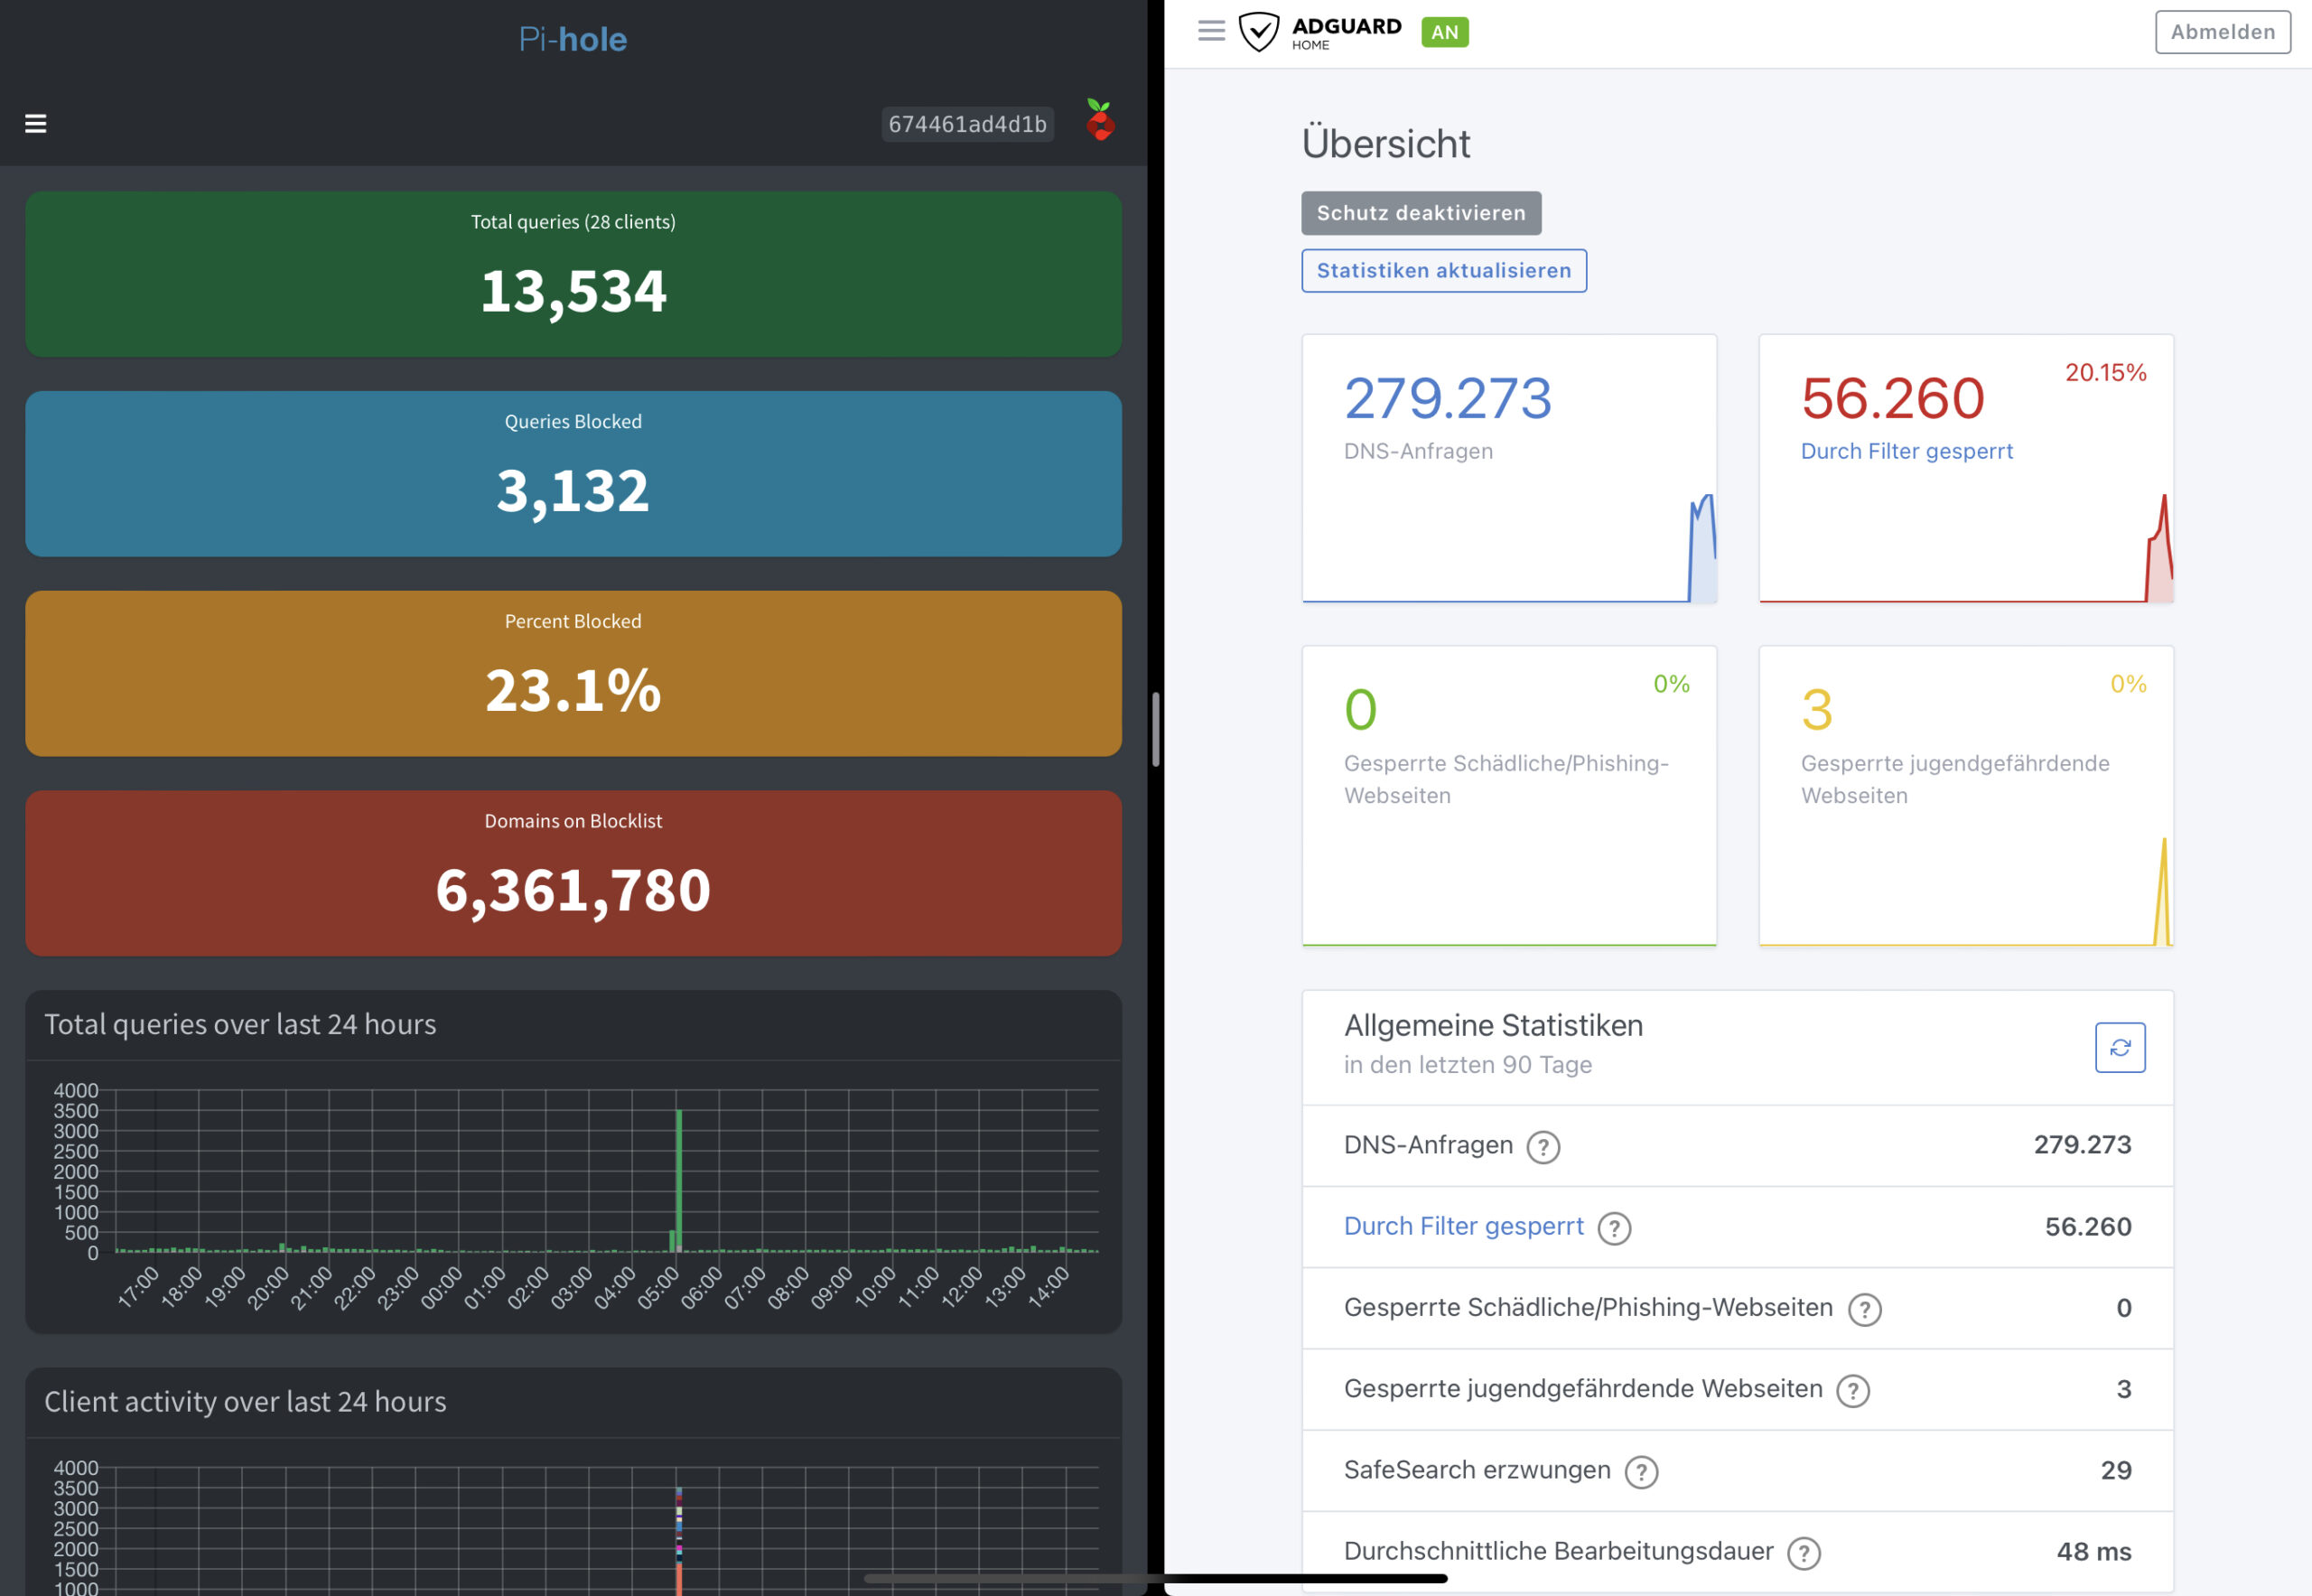Image resolution: width=2312 pixels, height=1596 pixels.
Task: Click 'in den letzten 90 Tage' subtitle
Action: [1467, 1065]
